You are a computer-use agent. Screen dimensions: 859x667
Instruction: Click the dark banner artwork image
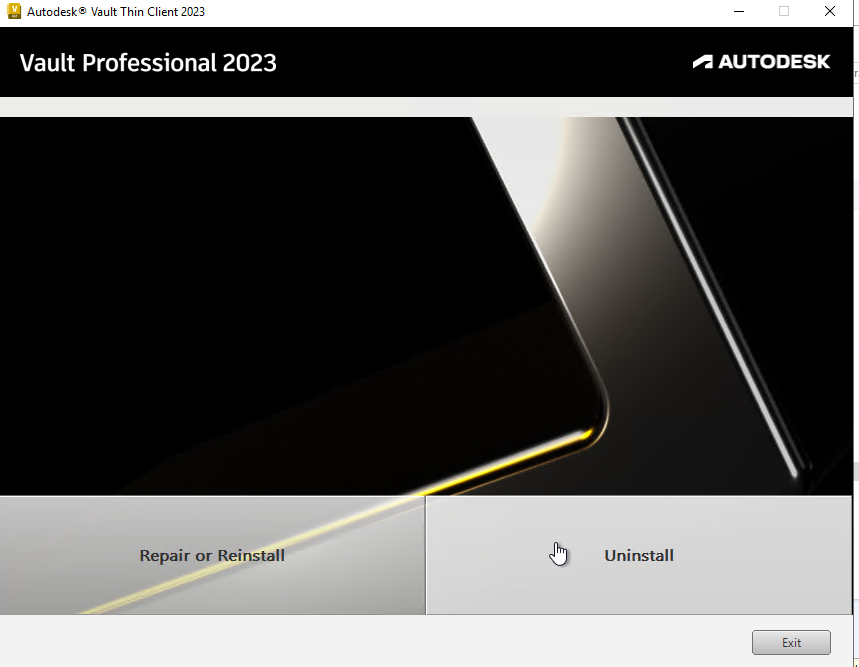coord(426,306)
